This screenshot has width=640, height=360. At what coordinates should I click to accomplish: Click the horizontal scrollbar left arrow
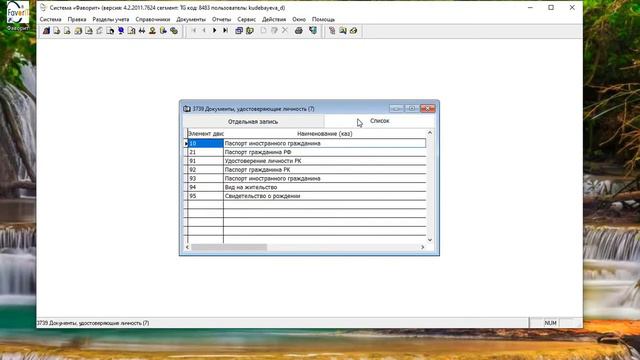(187, 247)
